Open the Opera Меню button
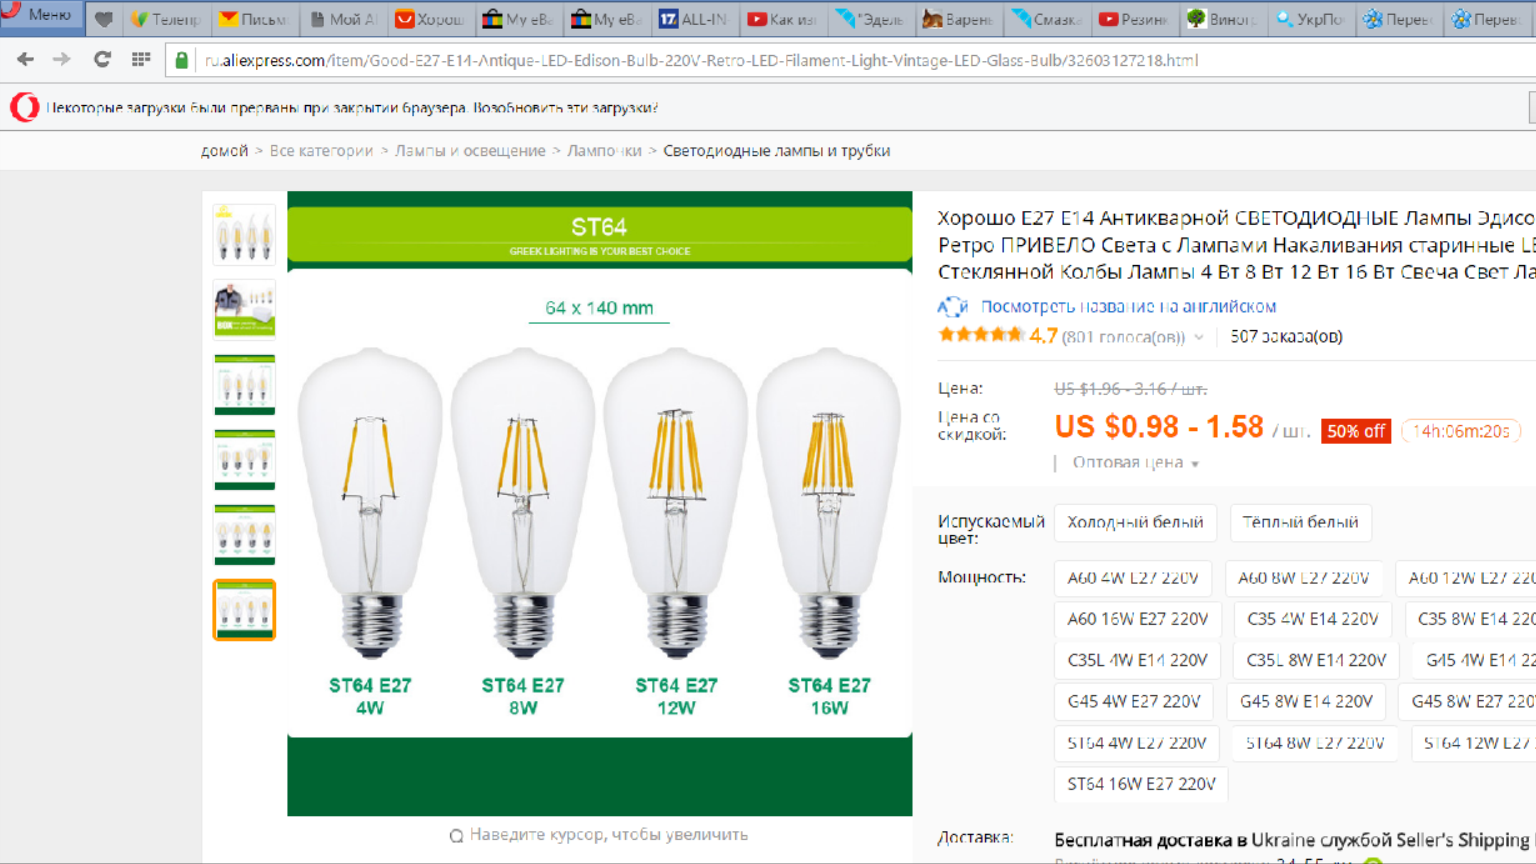This screenshot has width=1536, height=864. pos(41,15)
